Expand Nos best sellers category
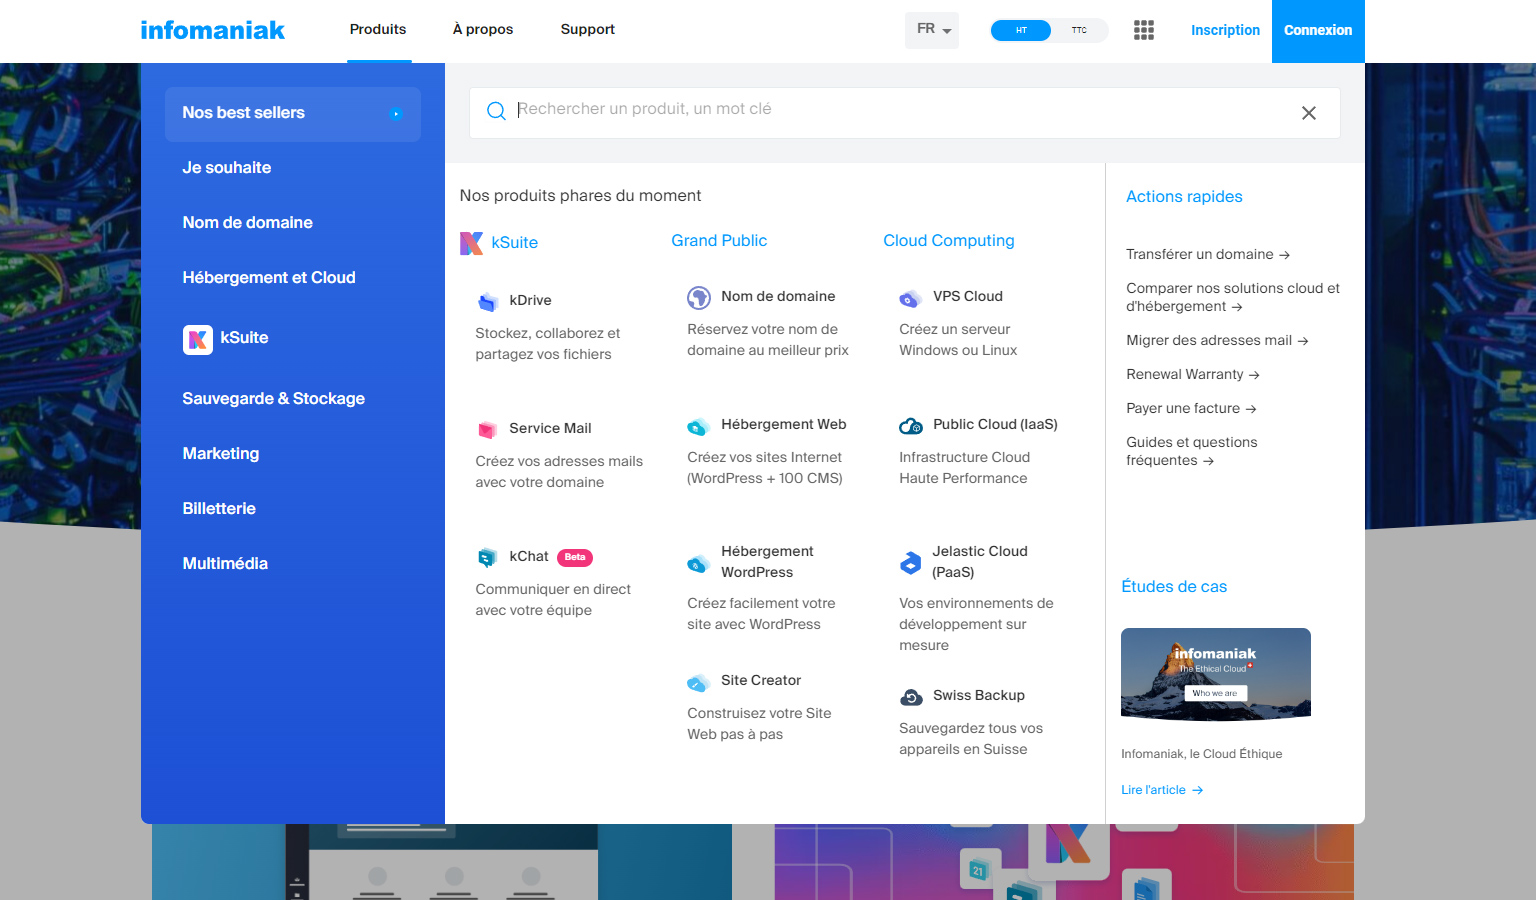Viewport: 1536px width, 900px height. click(x=292, y=113)
